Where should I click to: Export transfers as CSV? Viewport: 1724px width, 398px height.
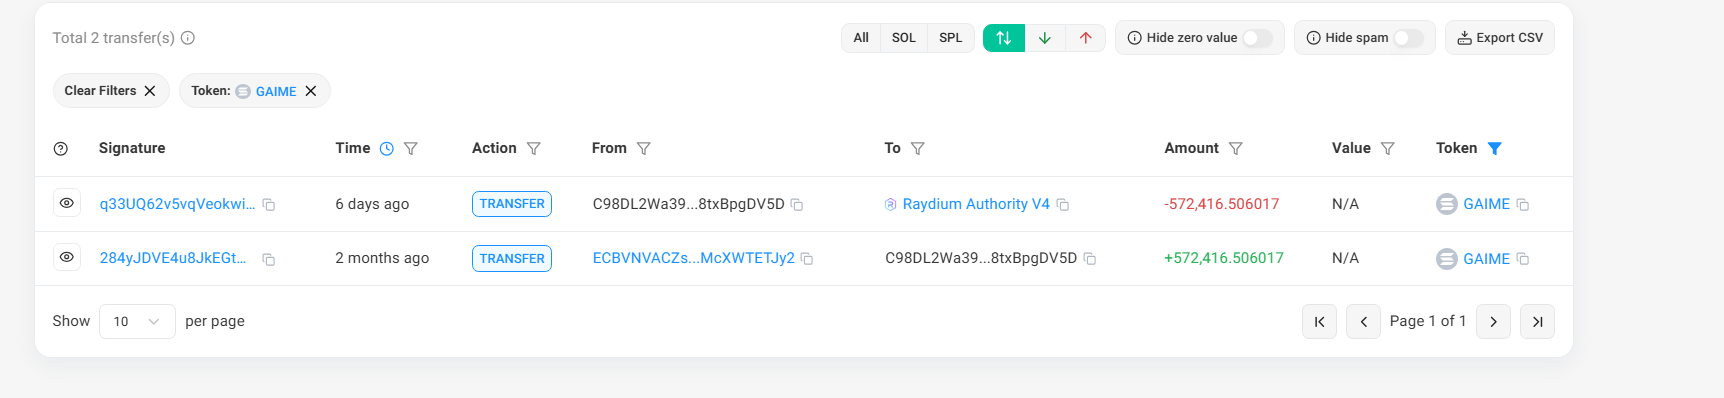tap(1500, 38)
